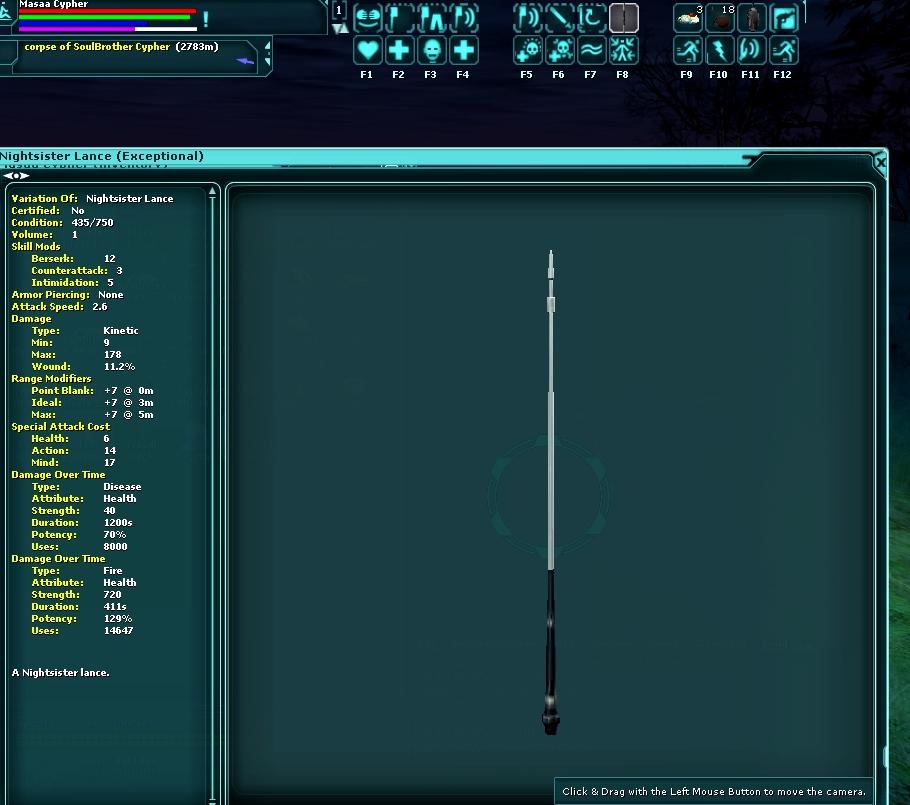
Task: Click the Nightsister Lance (Exceptional) title bar
Action: 371,156
